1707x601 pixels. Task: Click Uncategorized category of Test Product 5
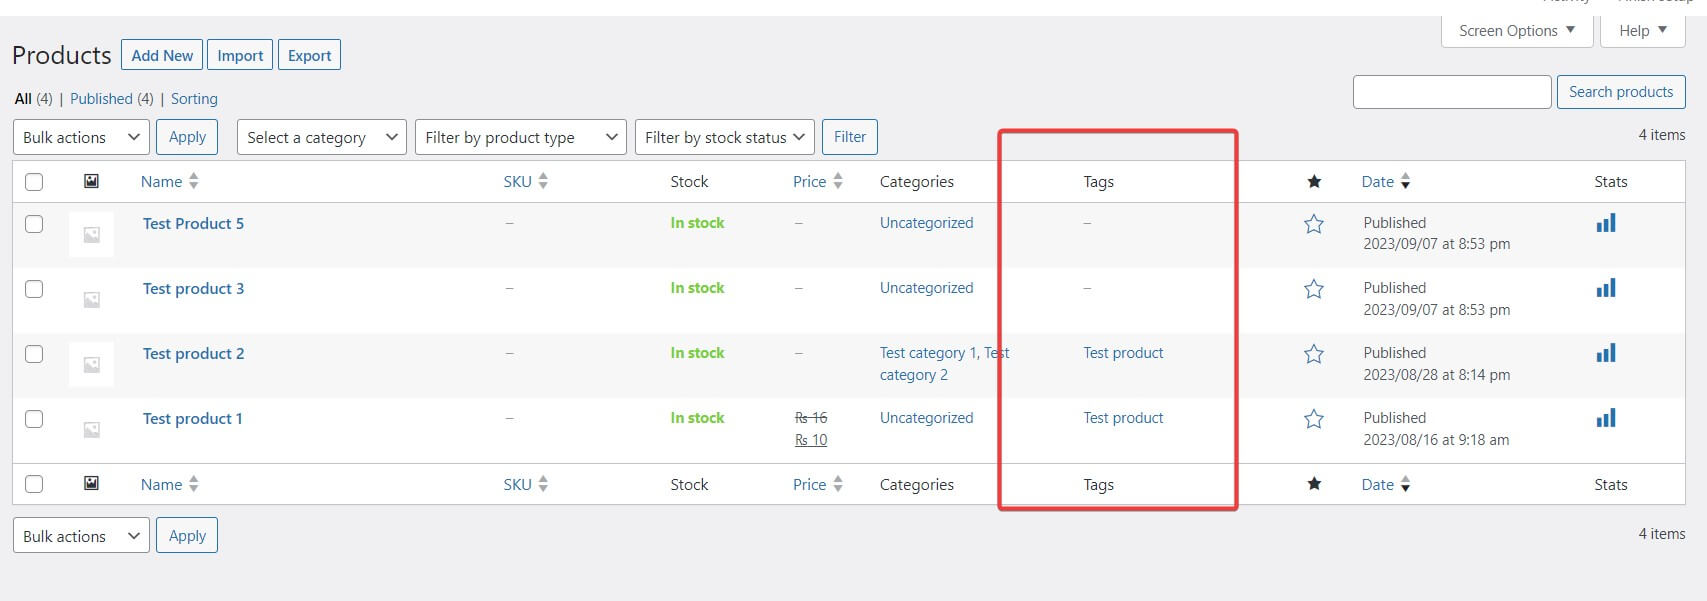pyautogui.click(x=926, y=223)
